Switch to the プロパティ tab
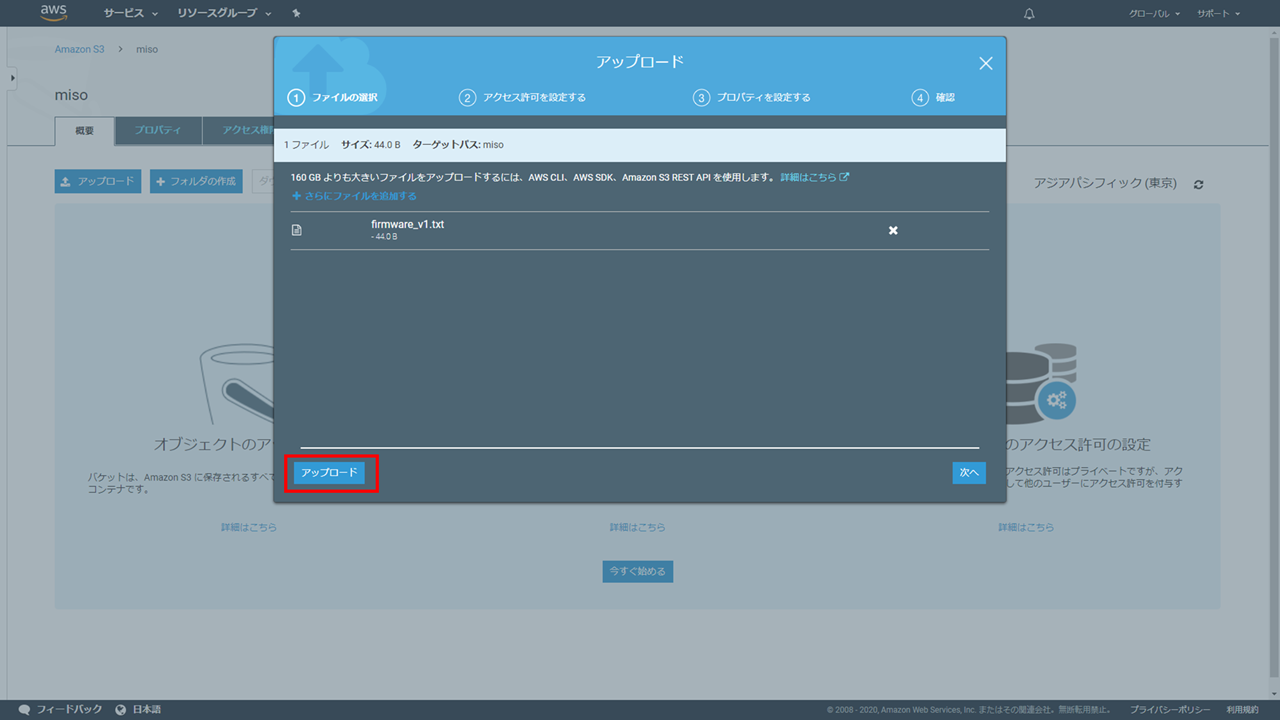This screenshot has height=720, width=1280. tap(158, 131)
